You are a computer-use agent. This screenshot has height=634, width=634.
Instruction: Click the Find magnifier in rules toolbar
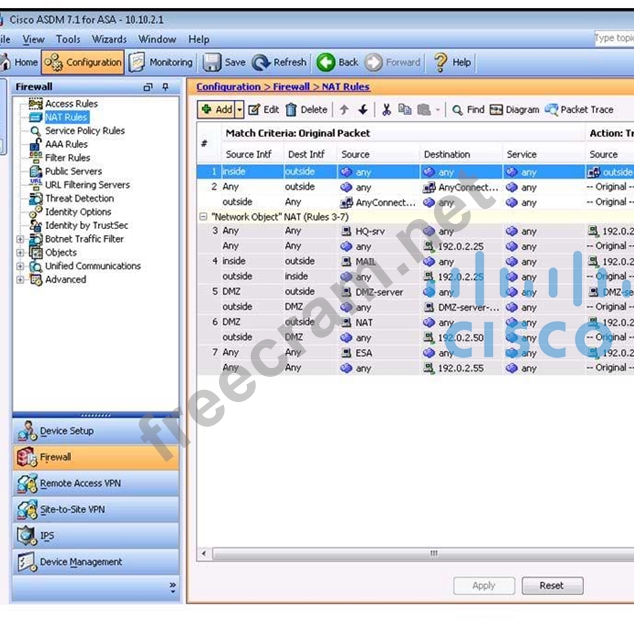[x=467, y=110]
